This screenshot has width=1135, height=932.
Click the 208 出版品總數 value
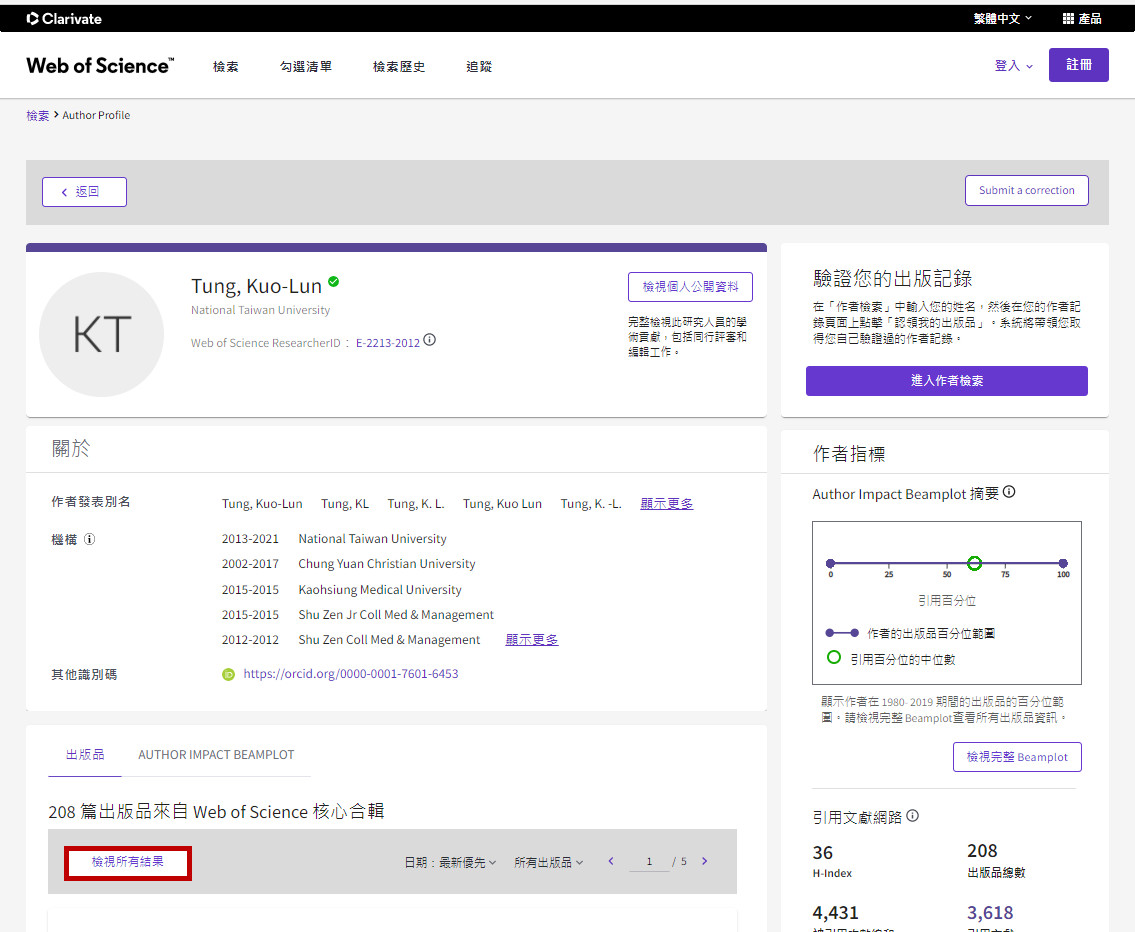click(x=982, y=851)
